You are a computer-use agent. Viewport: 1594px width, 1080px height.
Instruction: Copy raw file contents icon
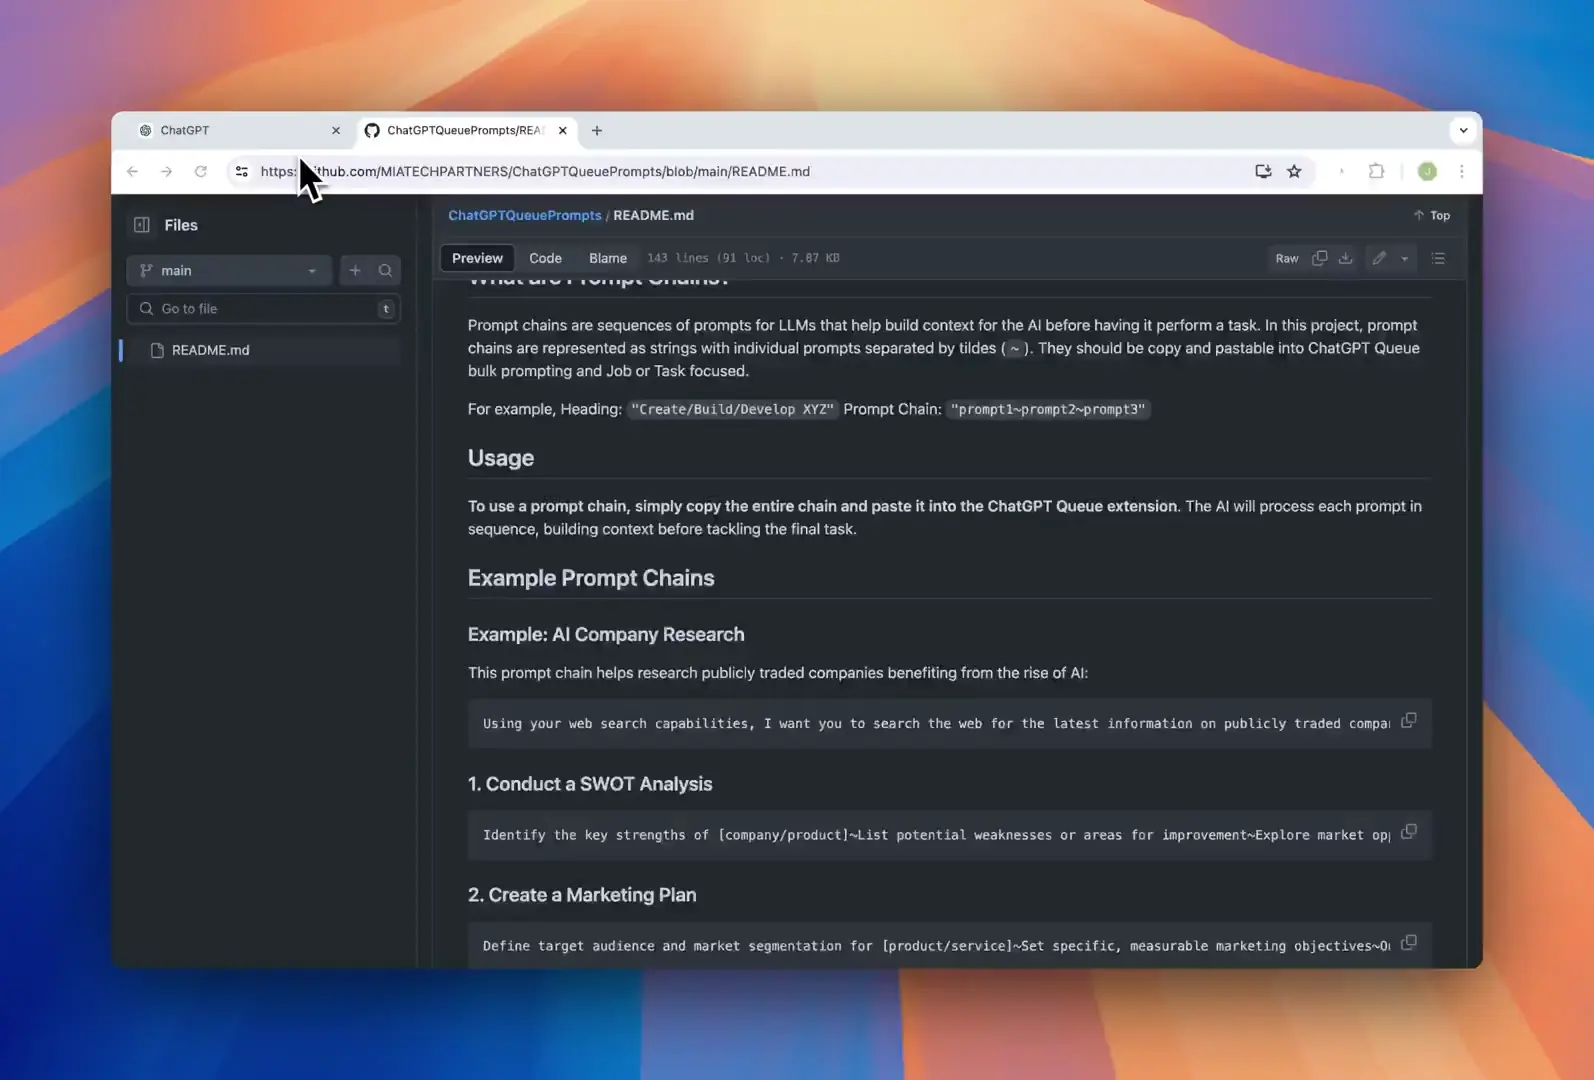click(1319, 258)
